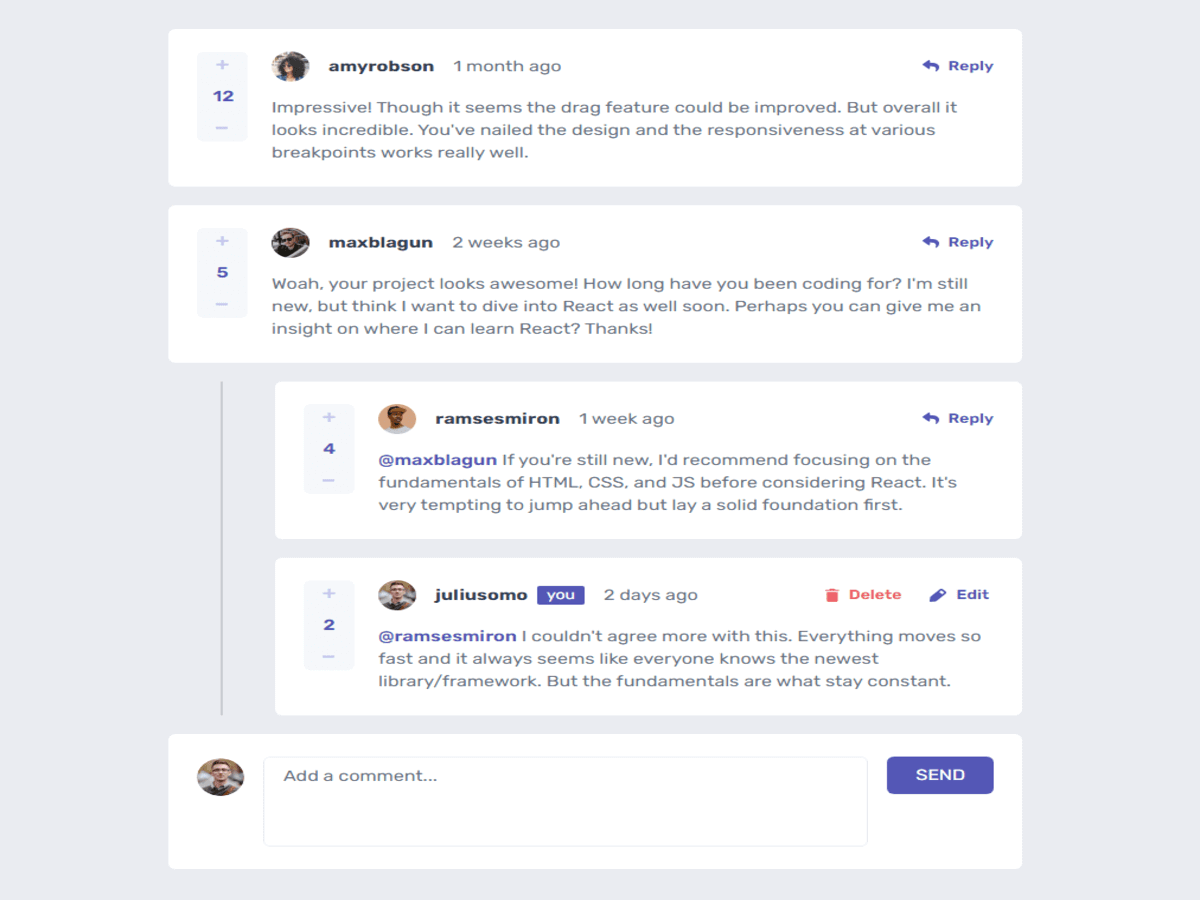Click the @ramsesmiron mention link

coord(448,636)
